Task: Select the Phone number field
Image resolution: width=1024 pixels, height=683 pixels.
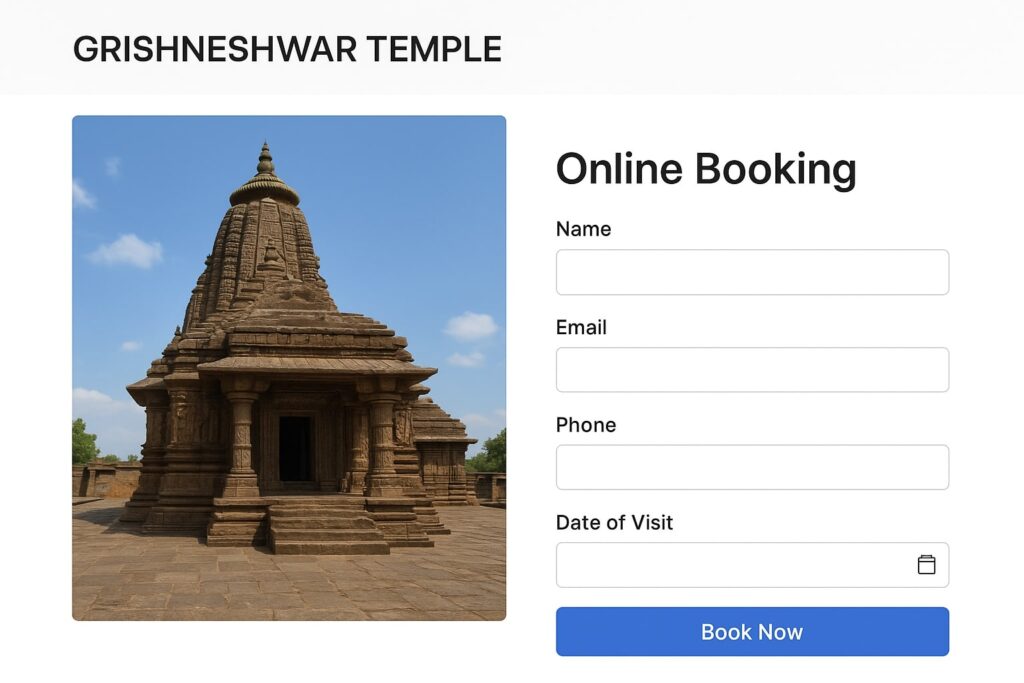Action: [x=752, y=467]
